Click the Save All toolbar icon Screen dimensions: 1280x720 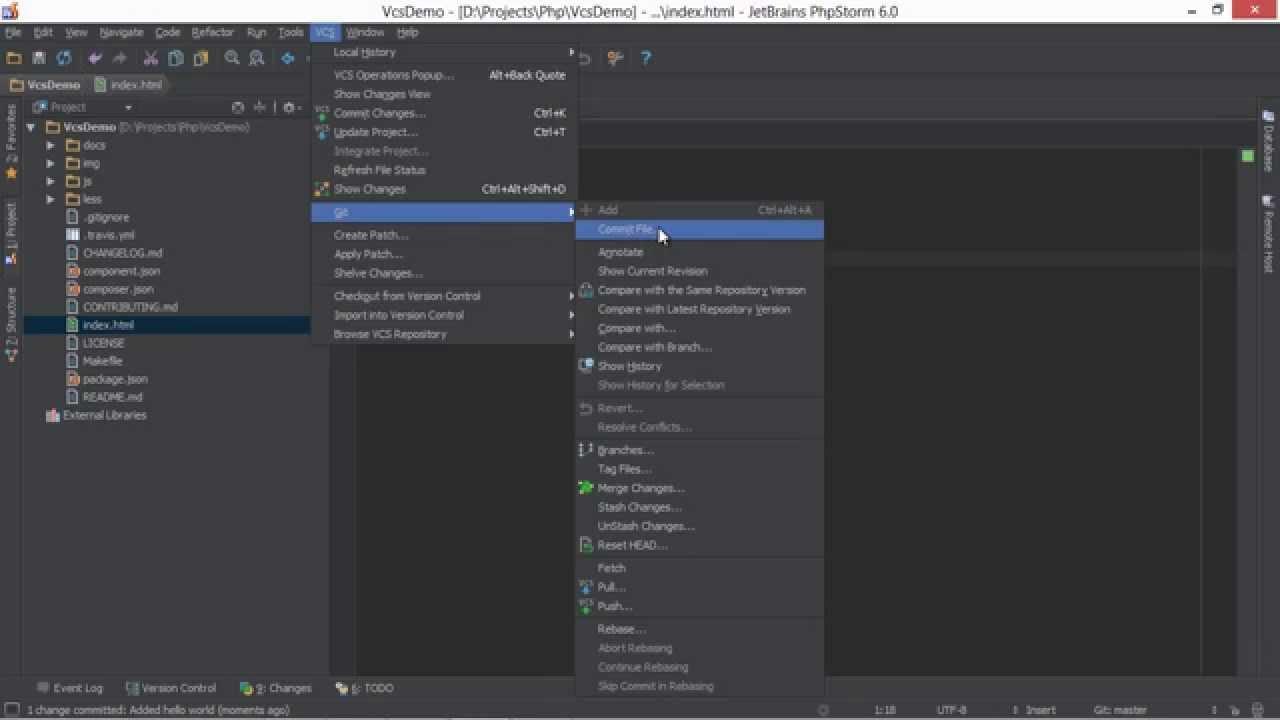[39, 59]
